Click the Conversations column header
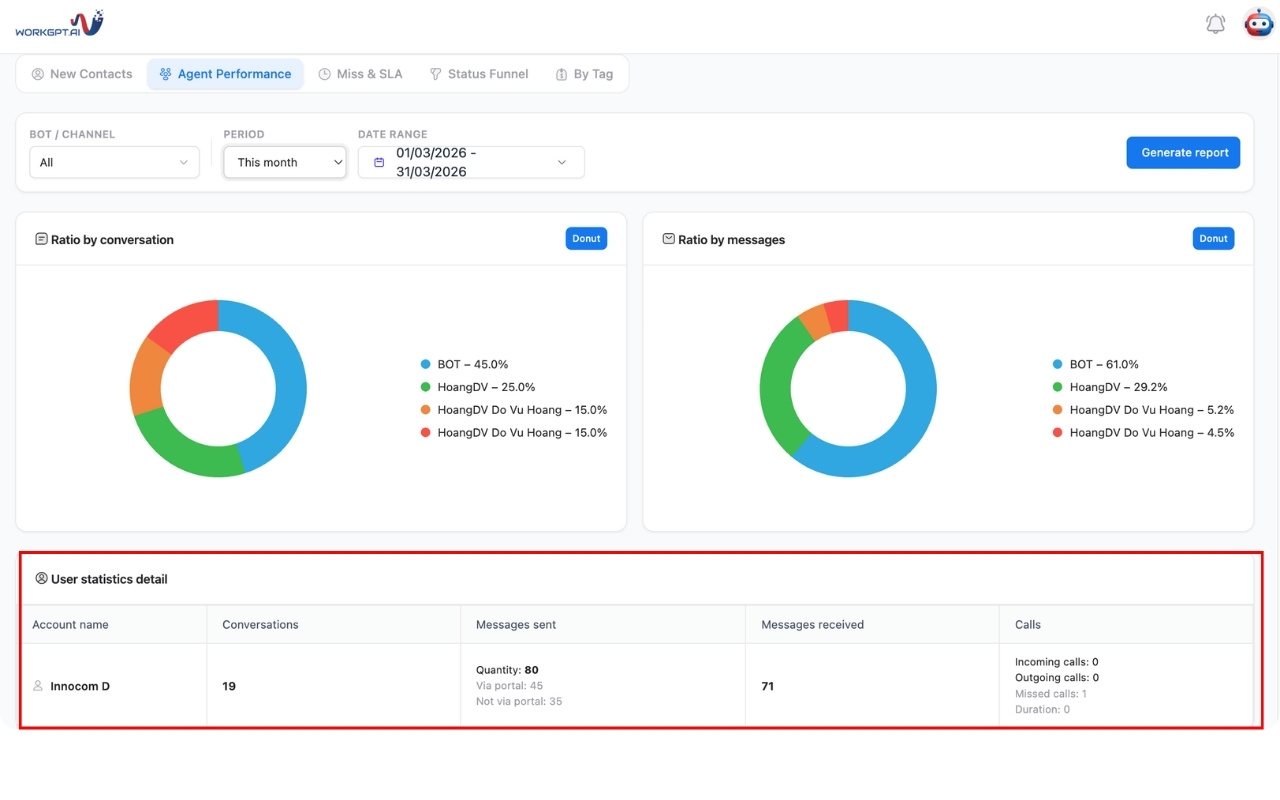The height and width of the screenshot is (800, 1280). pyautogui.click(x=260, y=624)
